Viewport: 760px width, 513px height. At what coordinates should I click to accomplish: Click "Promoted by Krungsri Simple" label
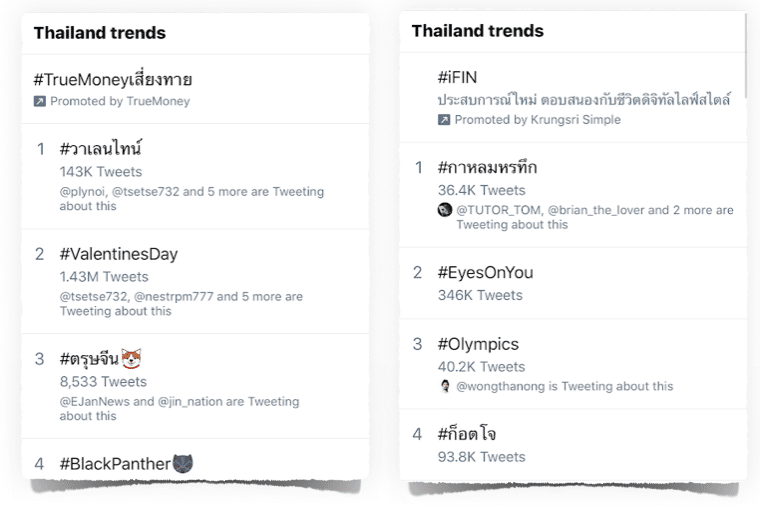[537, 120]
